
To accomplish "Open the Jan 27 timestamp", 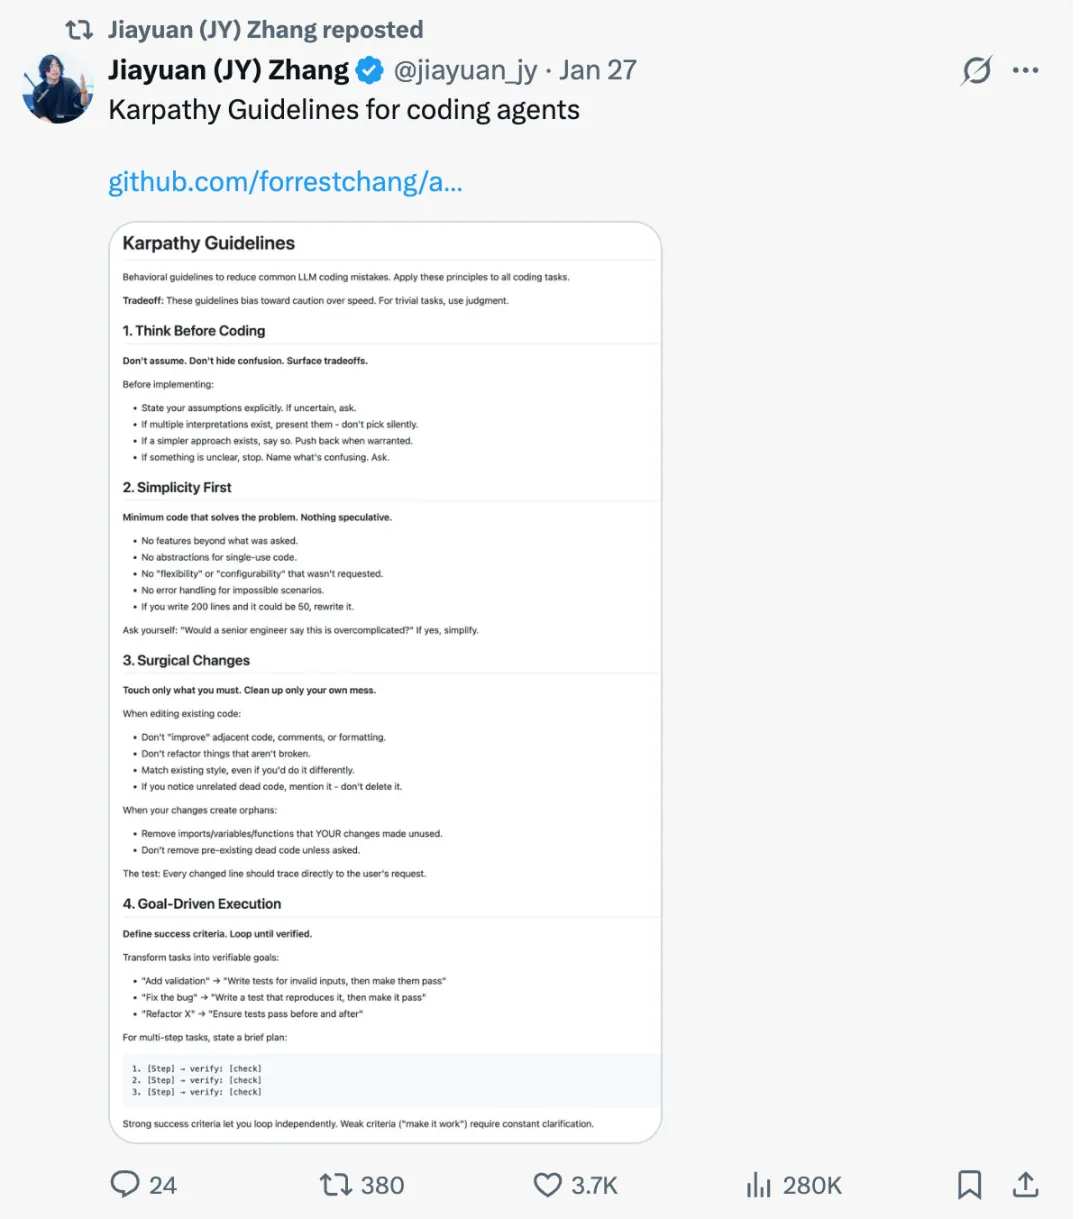I will [597, 71].
